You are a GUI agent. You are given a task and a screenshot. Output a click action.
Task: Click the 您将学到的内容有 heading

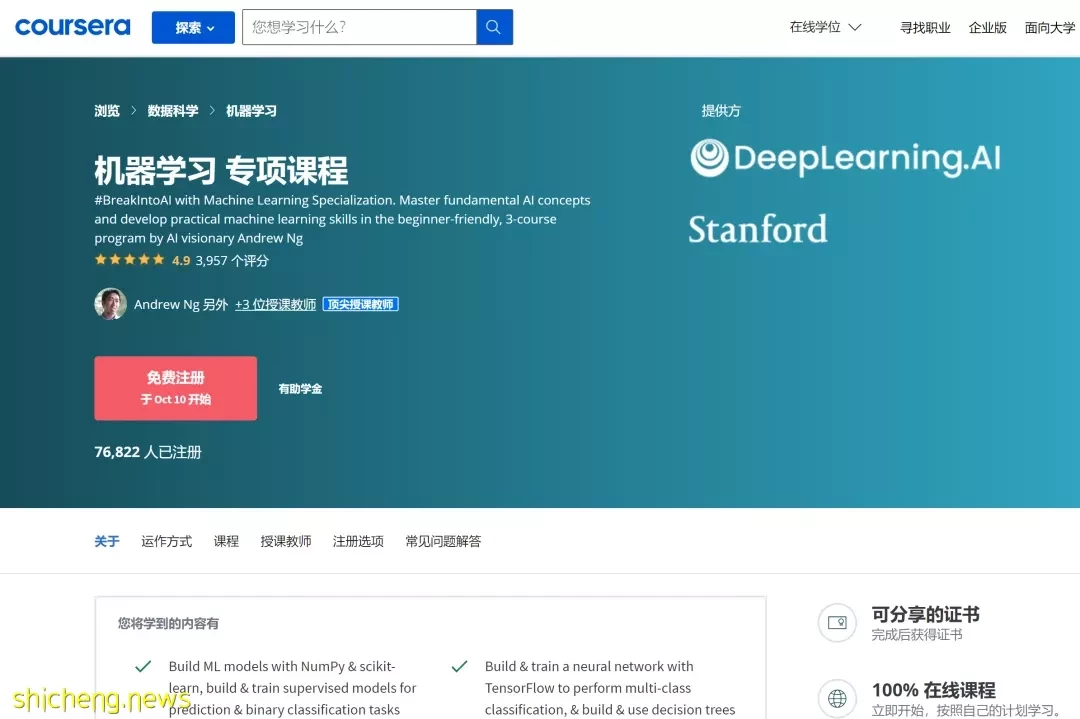click(168, 623)
